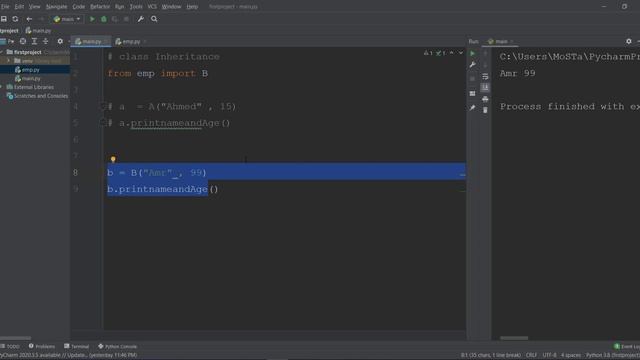Open the Tools menu
The image size is (640, 360).
click(136, 7)
